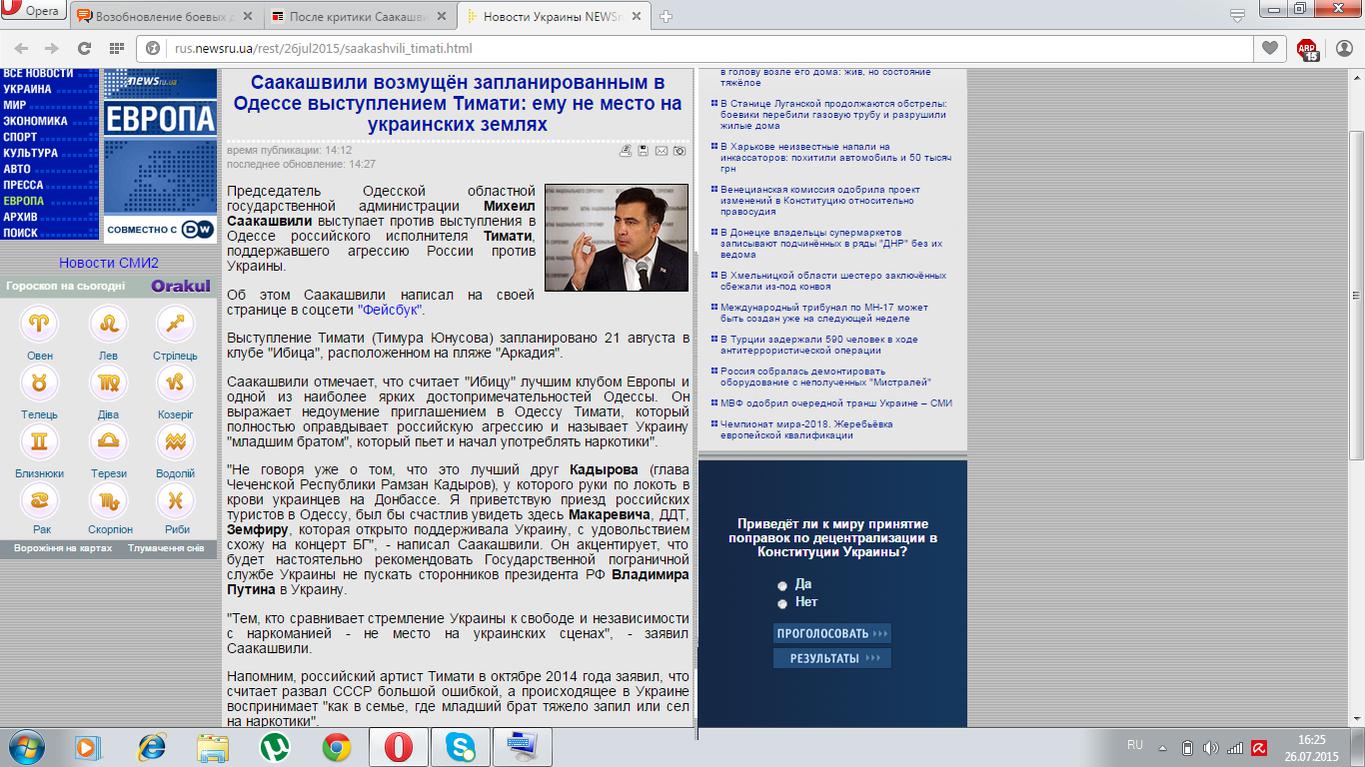
Task: Open the Opera main menu
Action: pyautogui.click(x=33, y=12)
